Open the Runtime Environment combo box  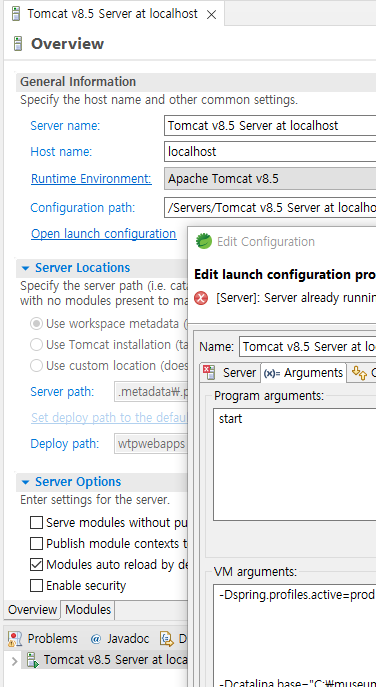(x=270, y=179)
